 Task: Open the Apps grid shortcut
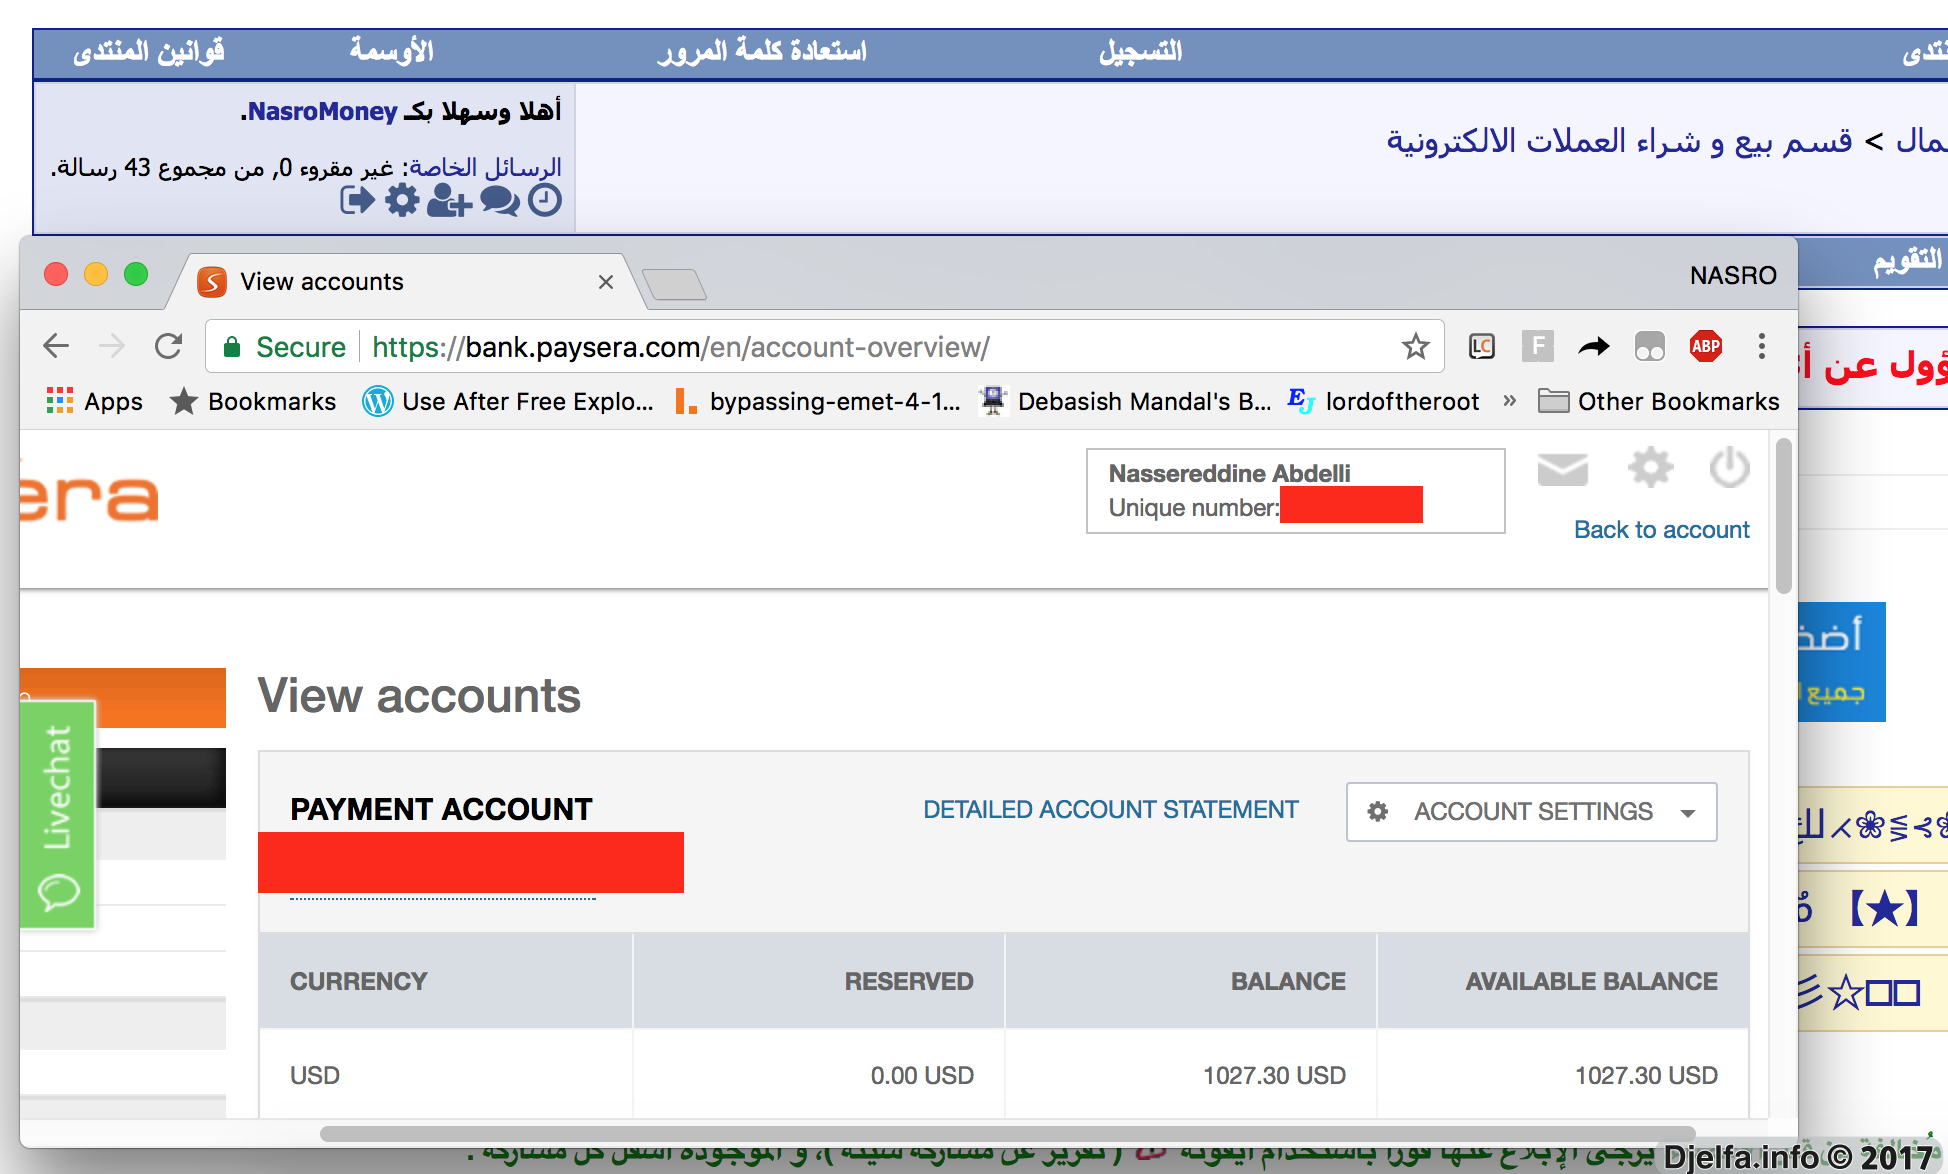click(94, 401)
